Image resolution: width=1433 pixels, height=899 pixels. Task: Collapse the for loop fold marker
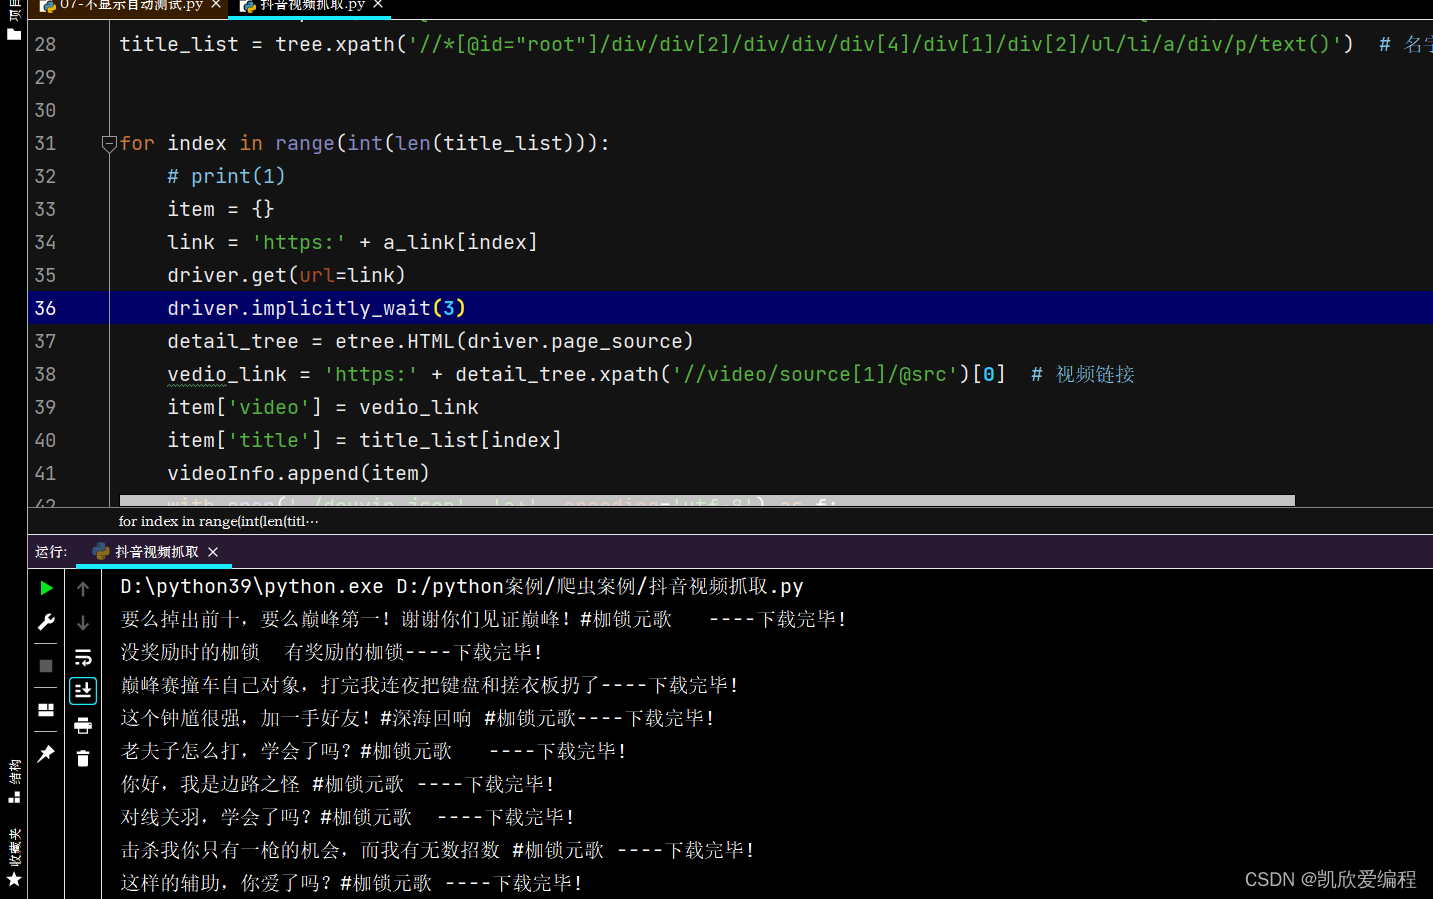pyautogui.click(x=109, y=144)
